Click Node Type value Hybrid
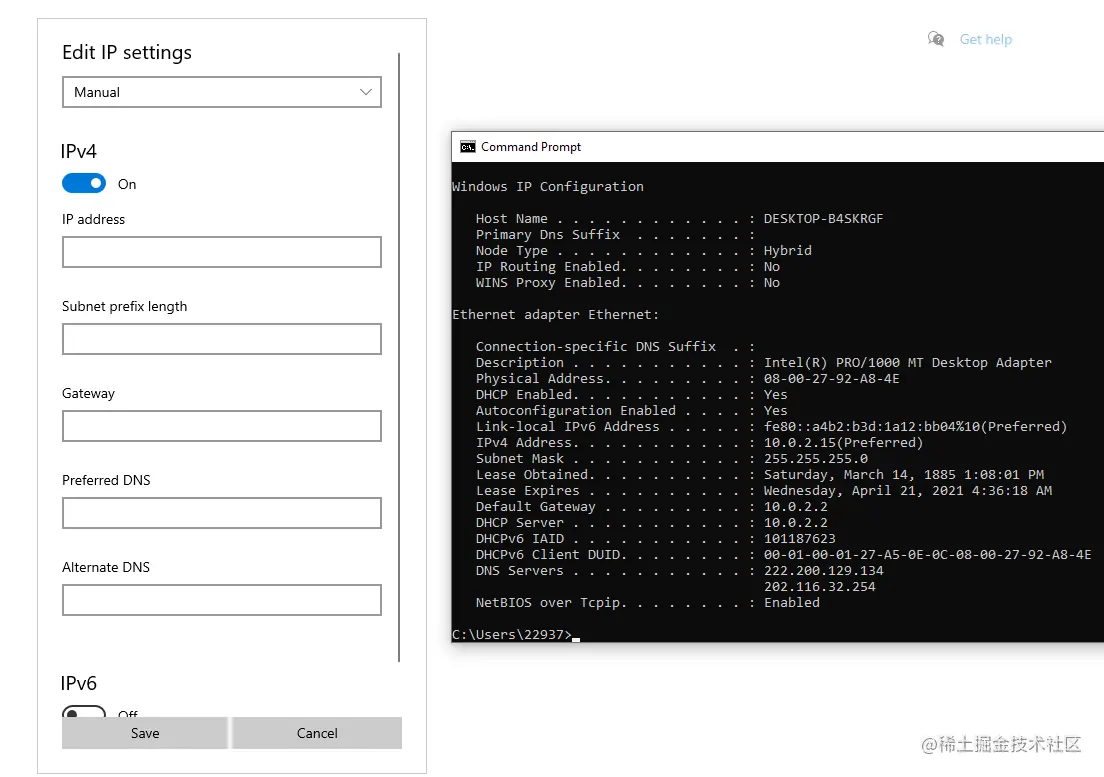The image size is (1104, 777). pos(787,251)
